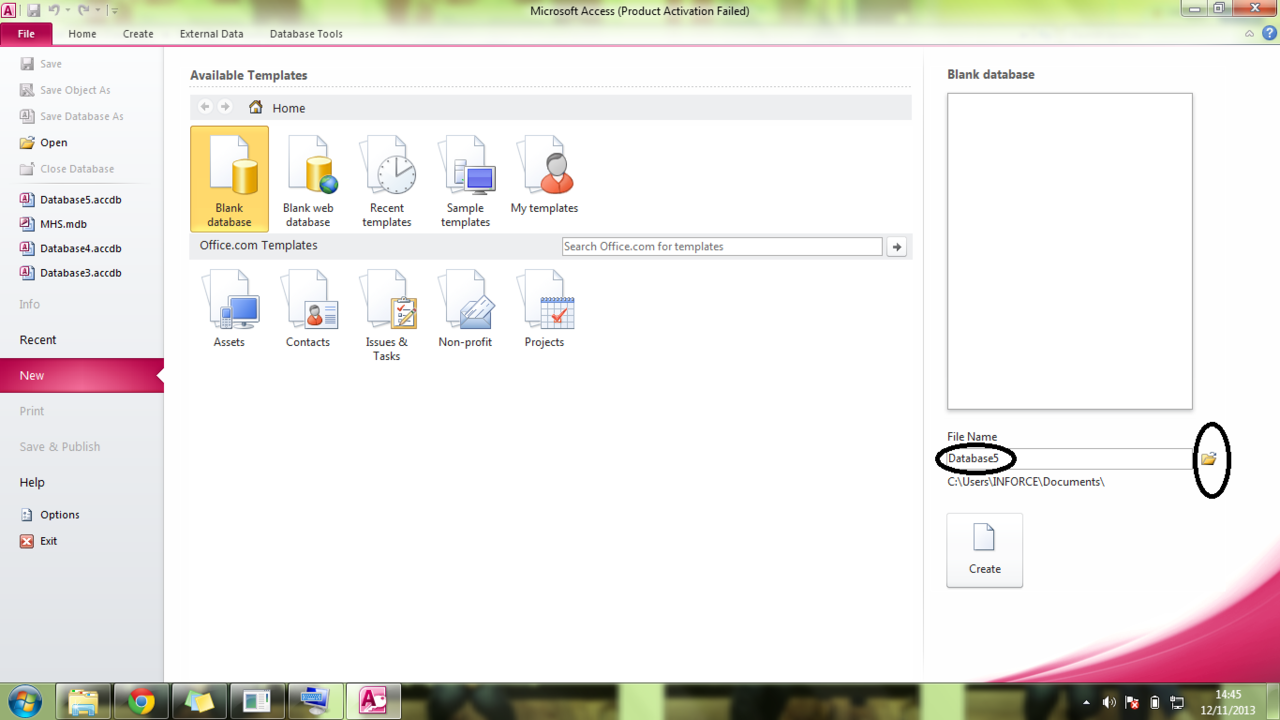The width and height of the screenshot is (1280, 720).
Task: Open the Redo dropdown arrow
Action: (96, 11)
